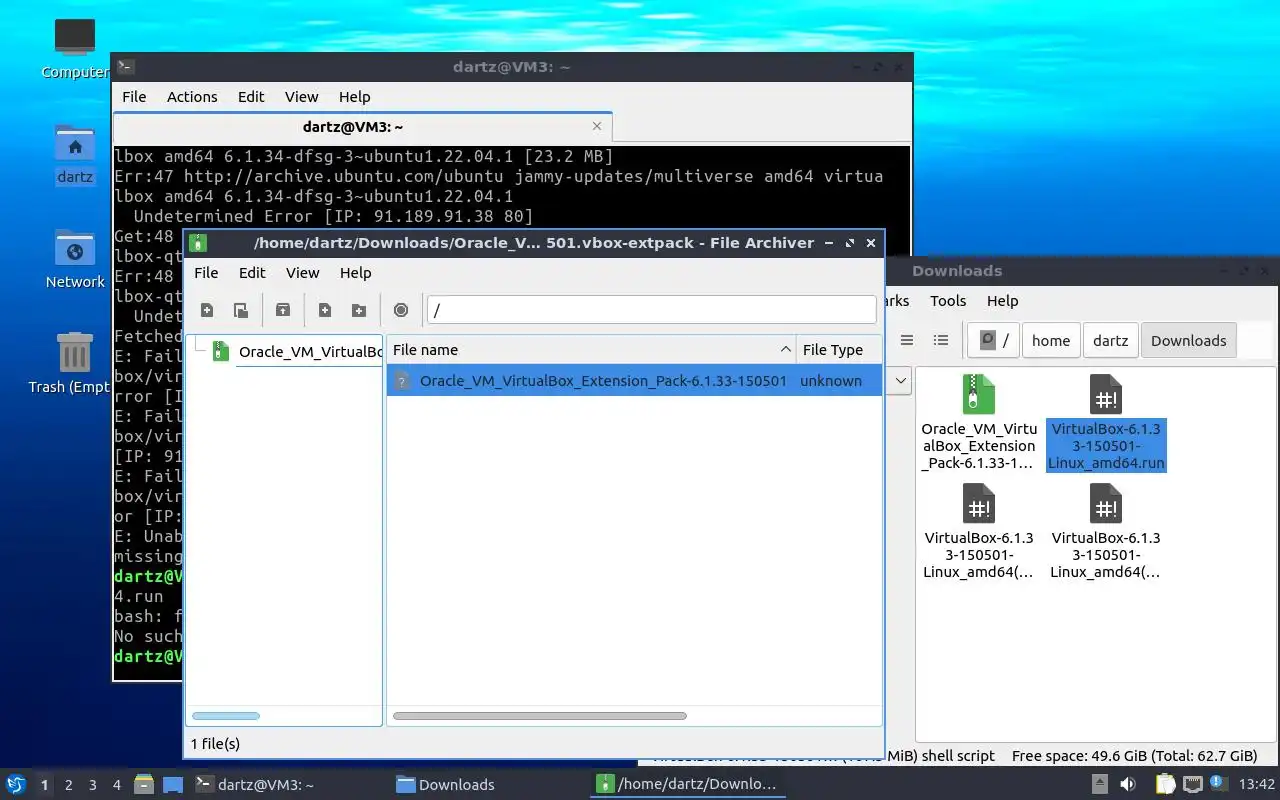This screenshot has width=1280, height=800.
Task: Open Help menu in terminal window
Action: pos(354,97)
